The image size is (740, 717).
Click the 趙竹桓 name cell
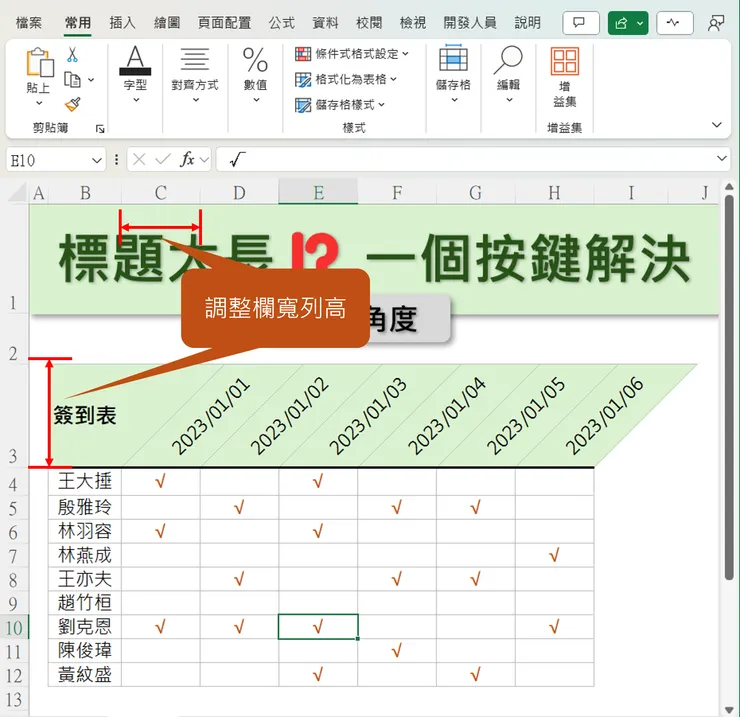85,603
